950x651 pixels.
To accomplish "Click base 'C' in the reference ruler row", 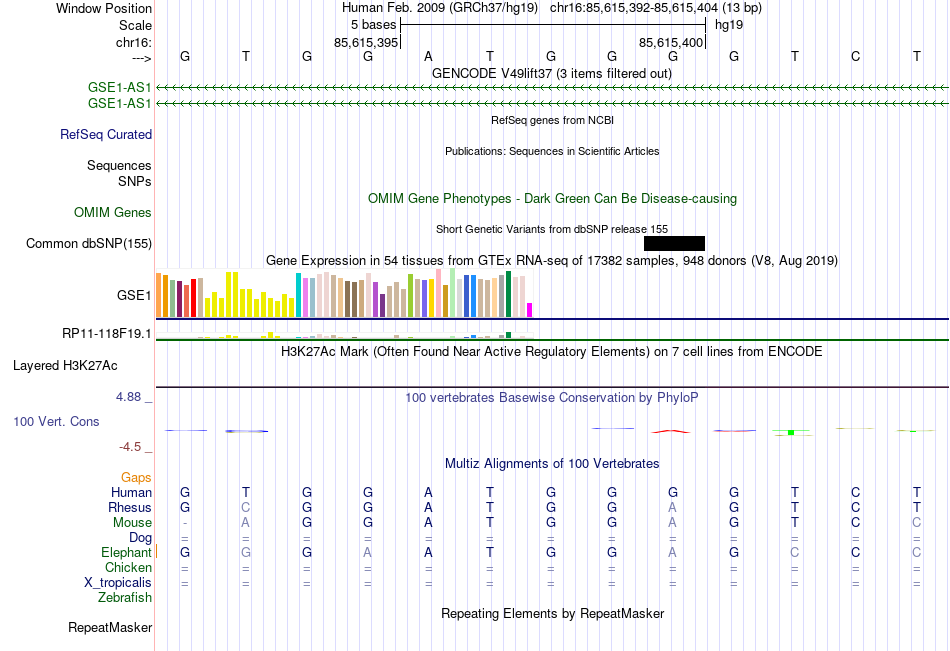I will 855,56.
